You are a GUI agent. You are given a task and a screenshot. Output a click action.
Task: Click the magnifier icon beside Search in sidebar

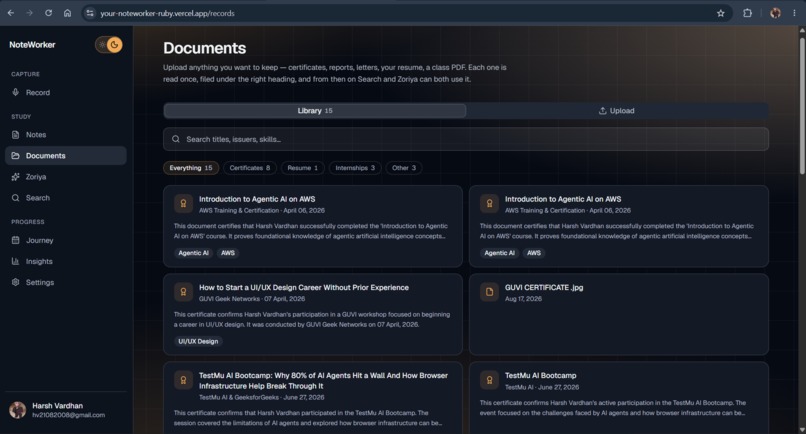click(x=15, y=197)
